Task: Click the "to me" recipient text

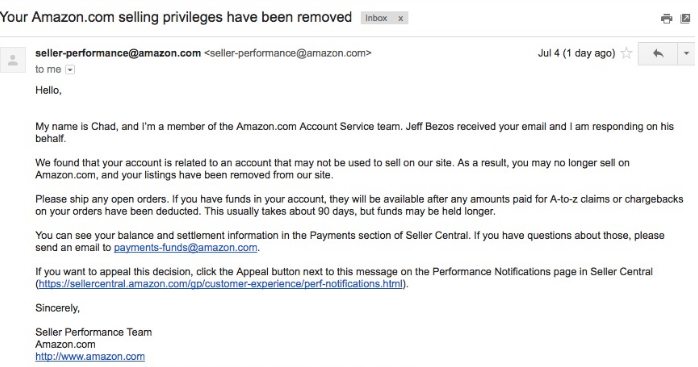Action: pos(48,69)
